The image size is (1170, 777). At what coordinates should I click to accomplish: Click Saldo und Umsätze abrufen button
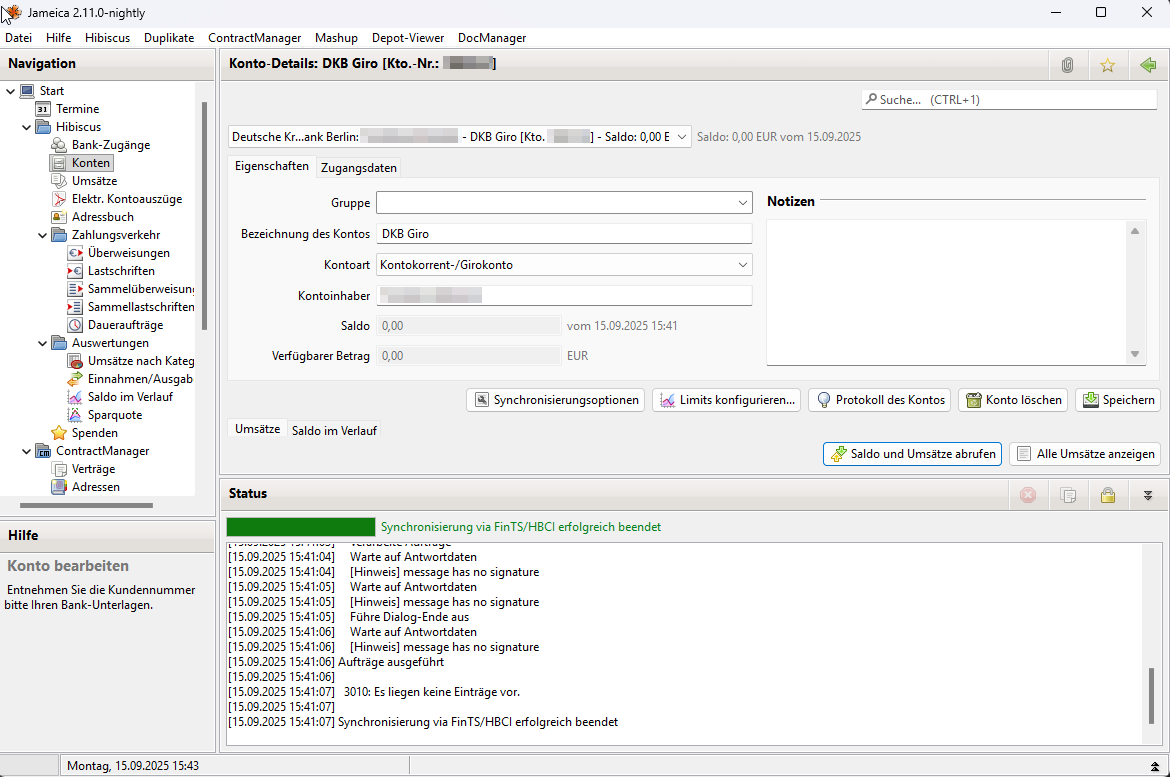[x=913, y=454]
